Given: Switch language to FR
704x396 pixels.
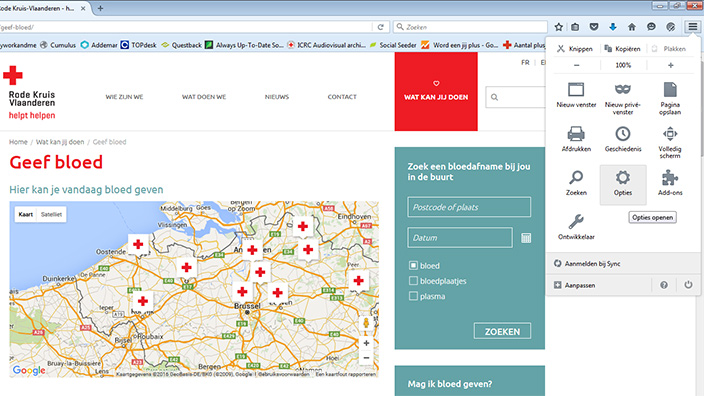Looking at the screenshot, I should coord(525,62).
